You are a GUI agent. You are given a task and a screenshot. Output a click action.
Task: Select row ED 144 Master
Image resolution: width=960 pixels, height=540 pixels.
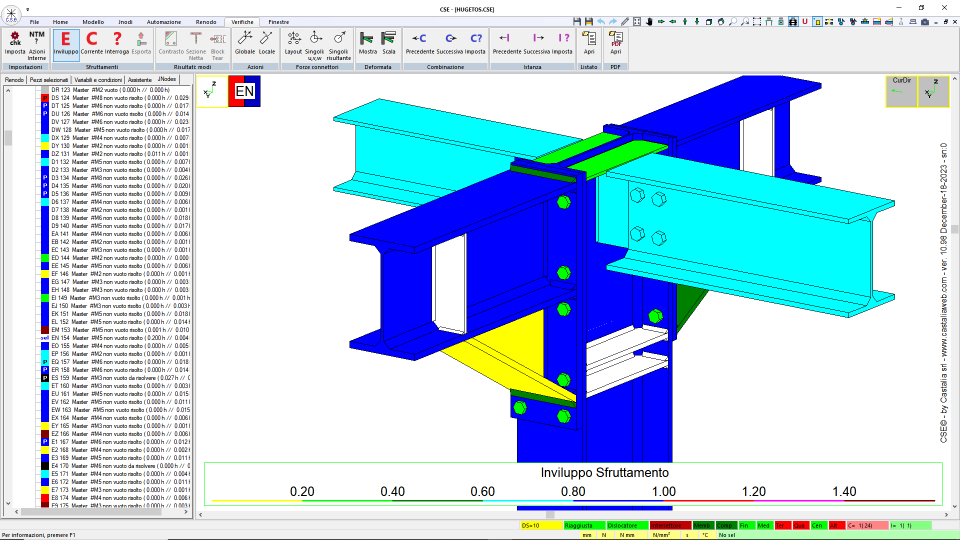120,258
